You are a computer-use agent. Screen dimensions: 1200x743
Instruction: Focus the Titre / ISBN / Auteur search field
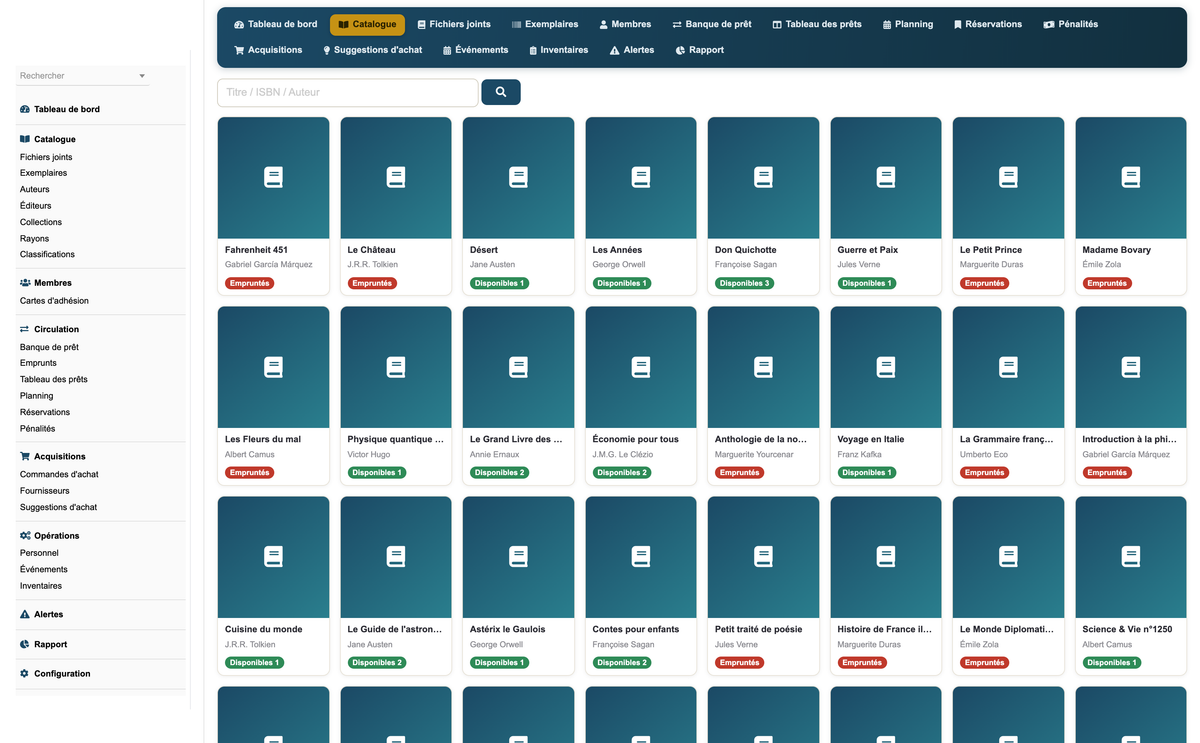pyautogui.click(x=347, y=92)
